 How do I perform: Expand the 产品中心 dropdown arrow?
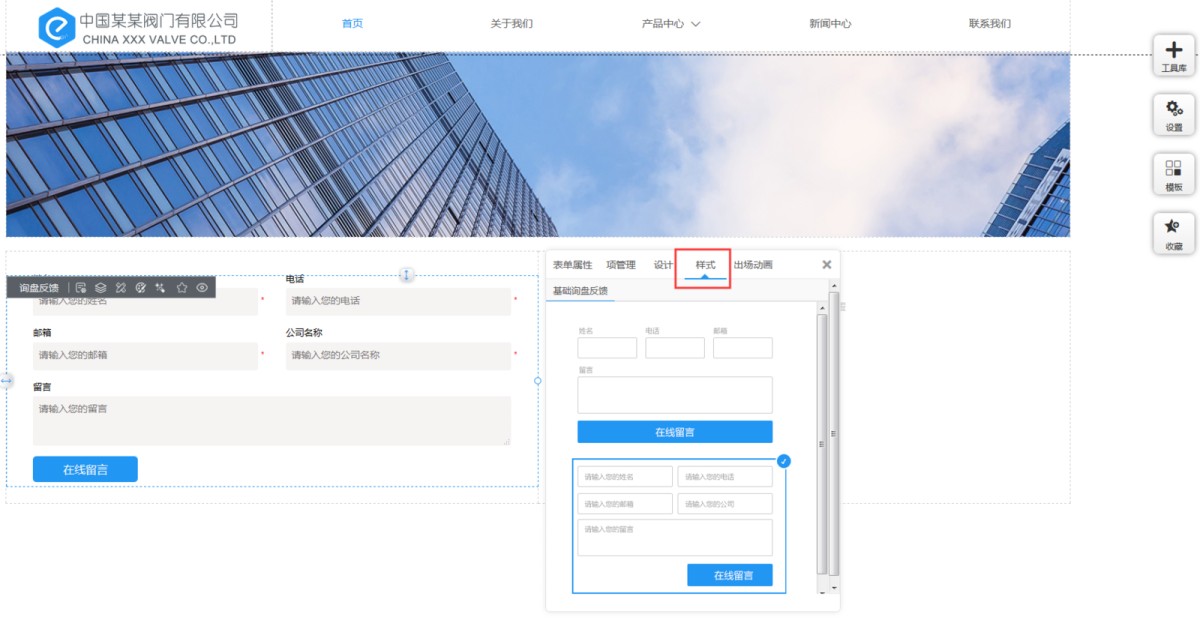click(x=696, y=24)
